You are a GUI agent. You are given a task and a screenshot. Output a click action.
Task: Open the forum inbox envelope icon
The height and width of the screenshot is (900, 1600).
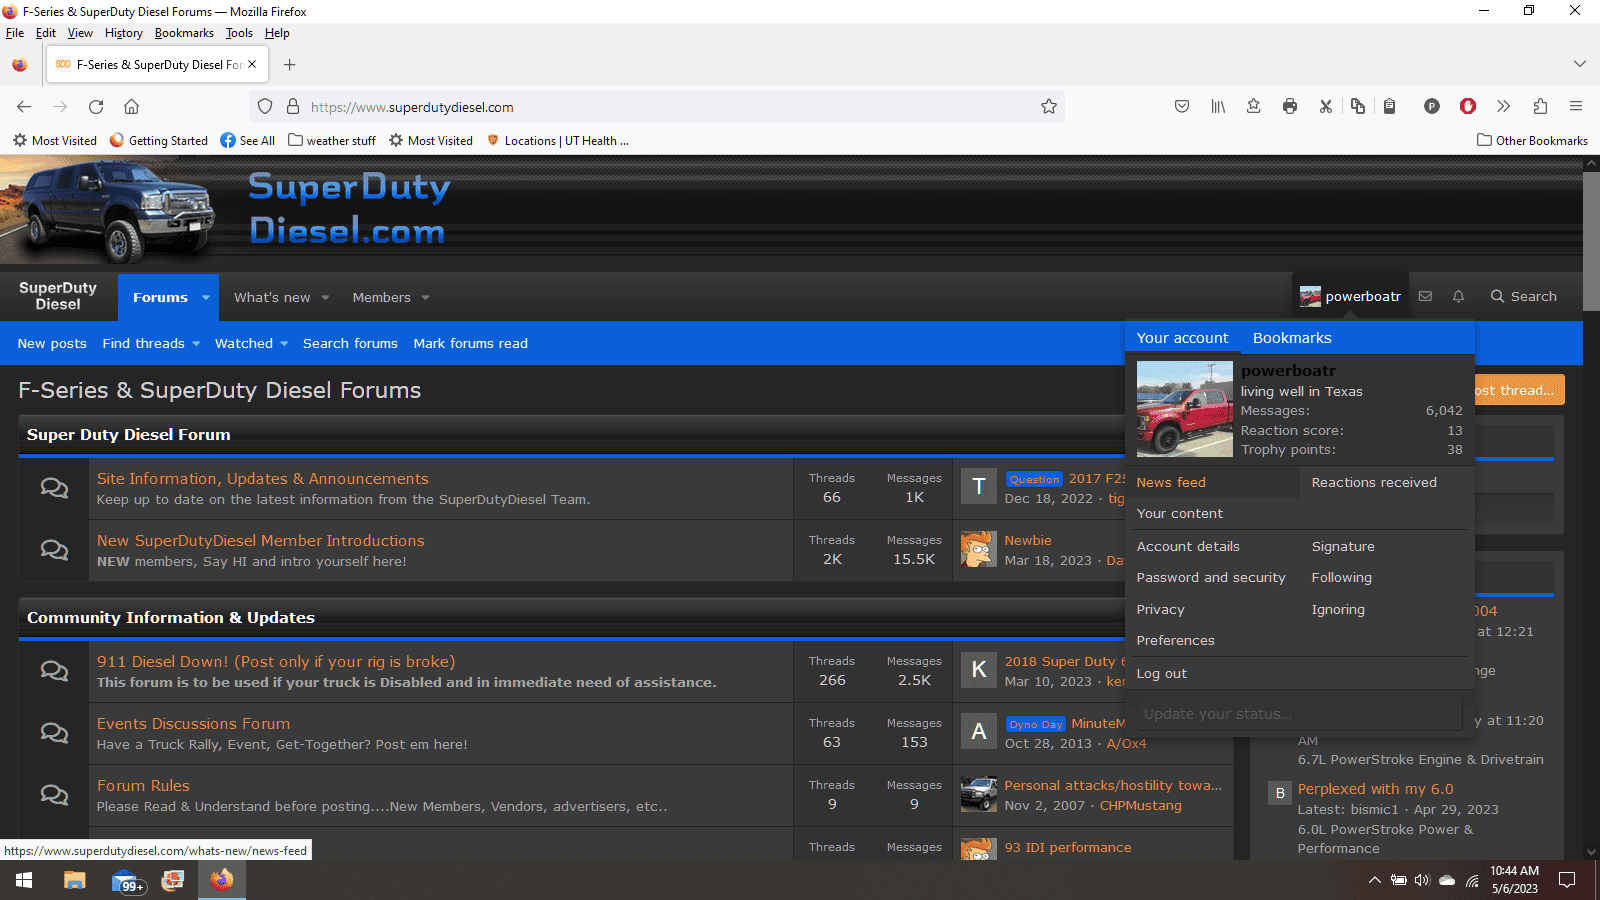[x=1425, y=296]
